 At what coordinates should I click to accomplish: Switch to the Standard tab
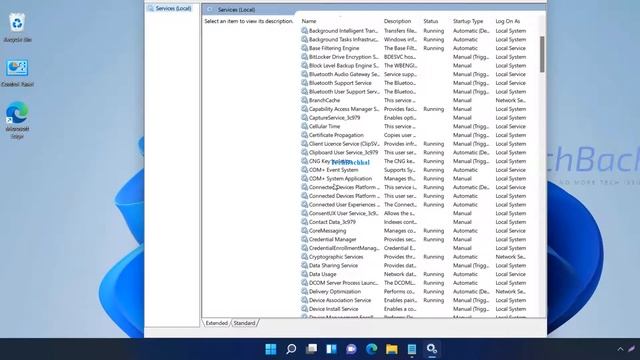coord(244,323)
